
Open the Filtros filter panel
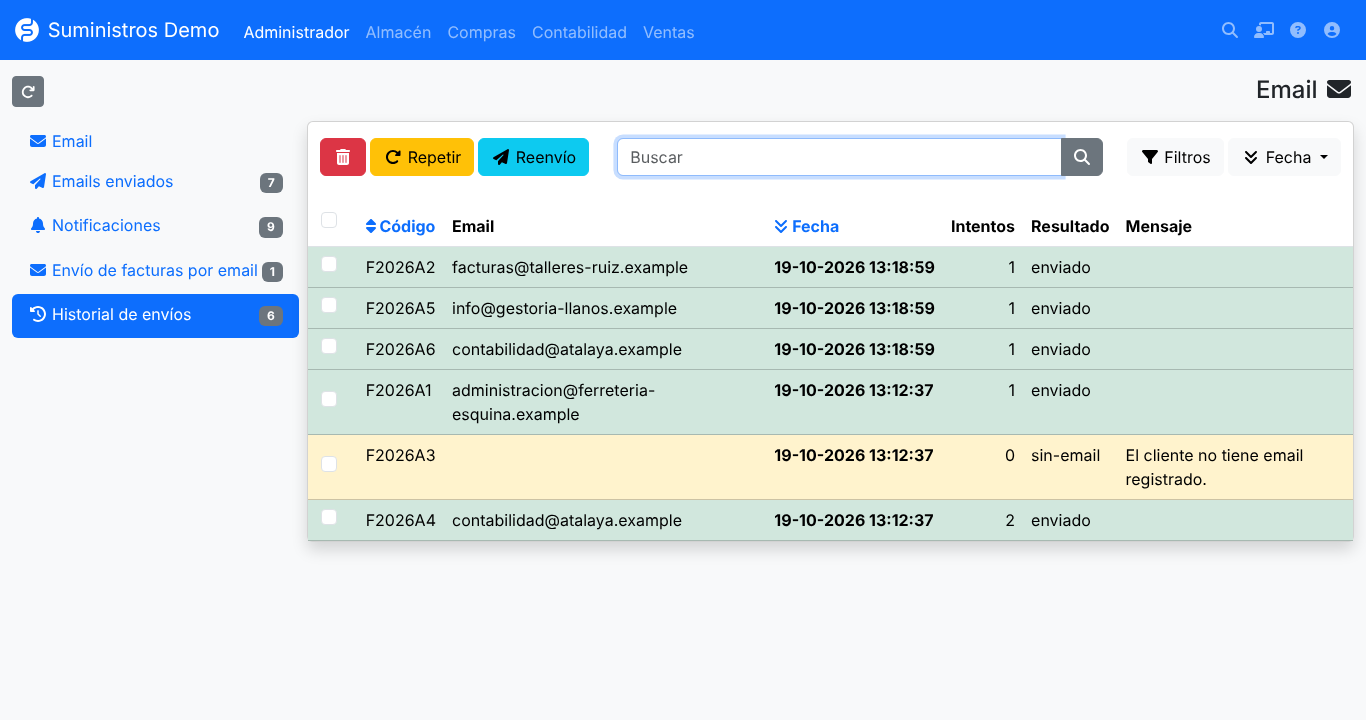point(1175,157)
